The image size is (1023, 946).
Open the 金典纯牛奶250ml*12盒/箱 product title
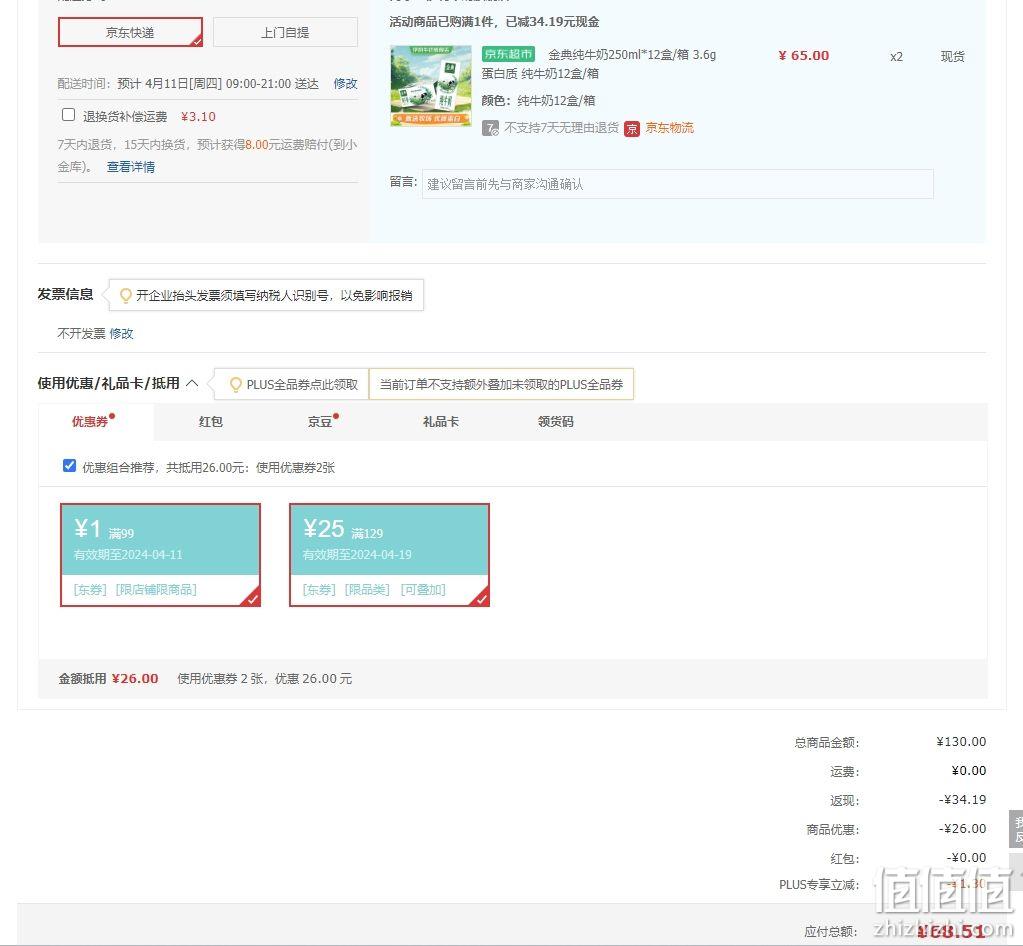pos(599,64)
